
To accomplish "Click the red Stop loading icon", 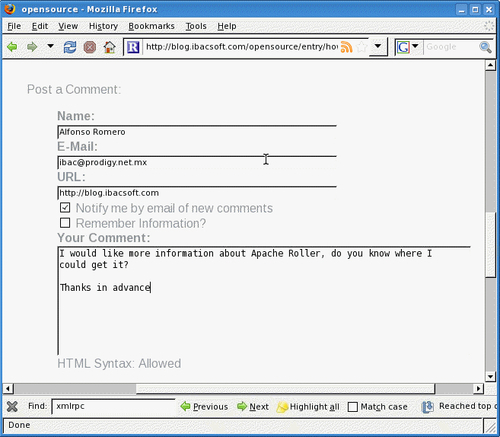I will coord(90,47).
